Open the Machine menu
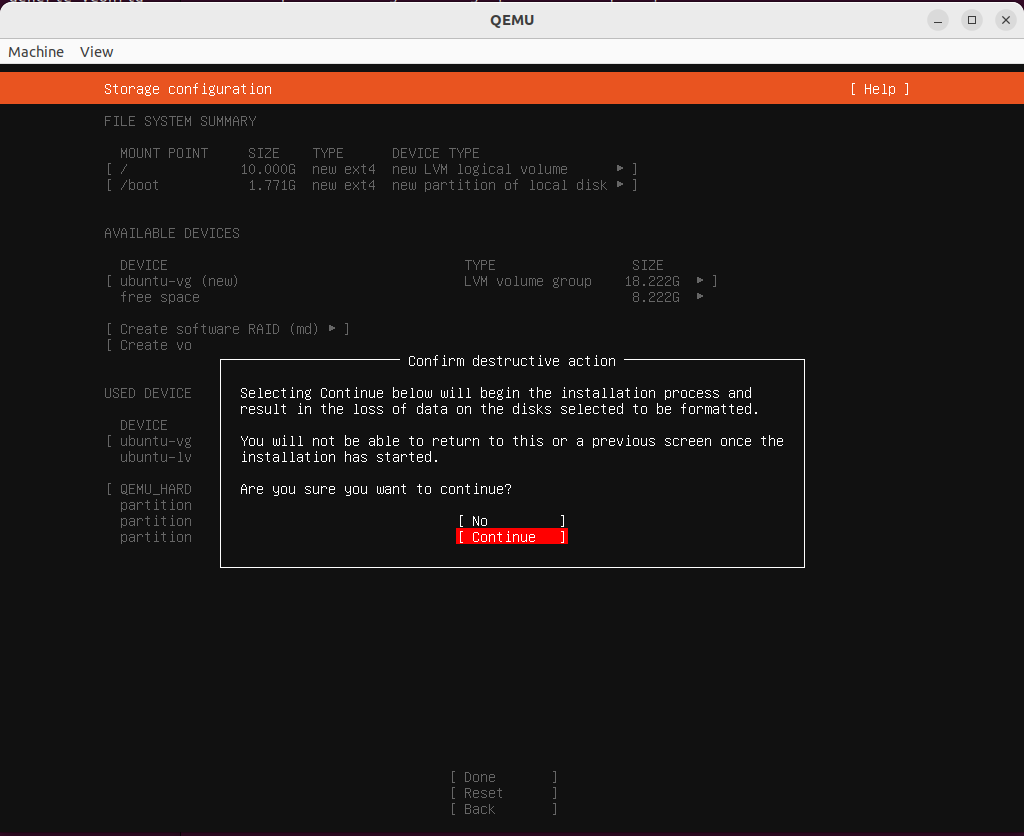The width and height of the screenshot is (1024, 836). pos(36,52)
